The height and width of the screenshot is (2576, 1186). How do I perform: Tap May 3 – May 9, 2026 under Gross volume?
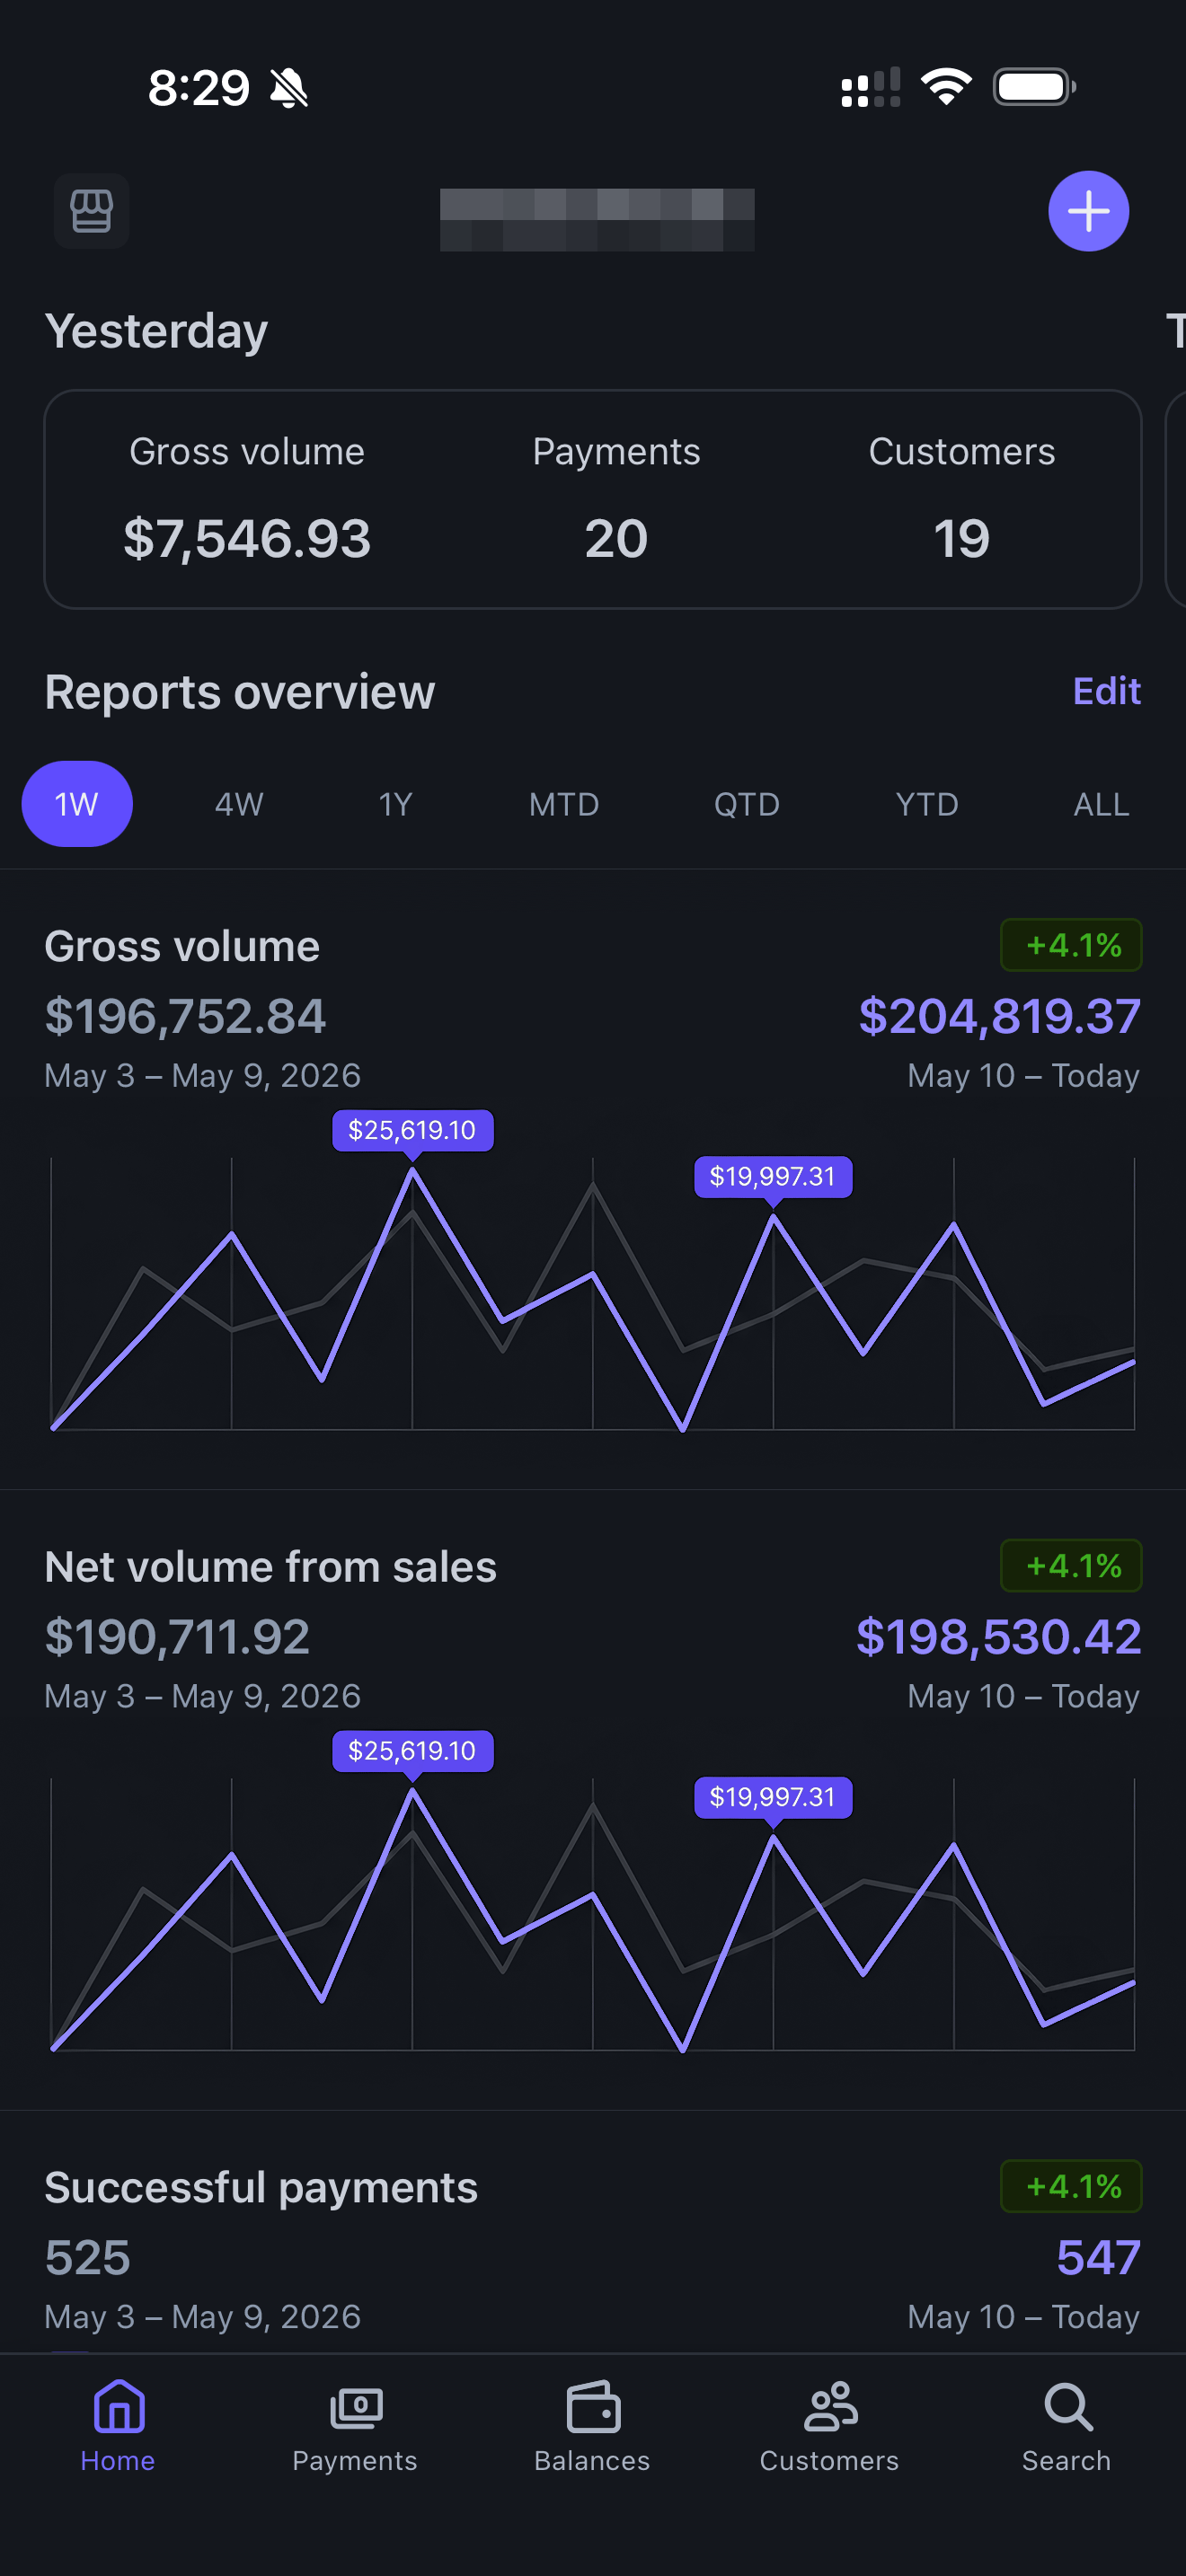coord(203,1076)
